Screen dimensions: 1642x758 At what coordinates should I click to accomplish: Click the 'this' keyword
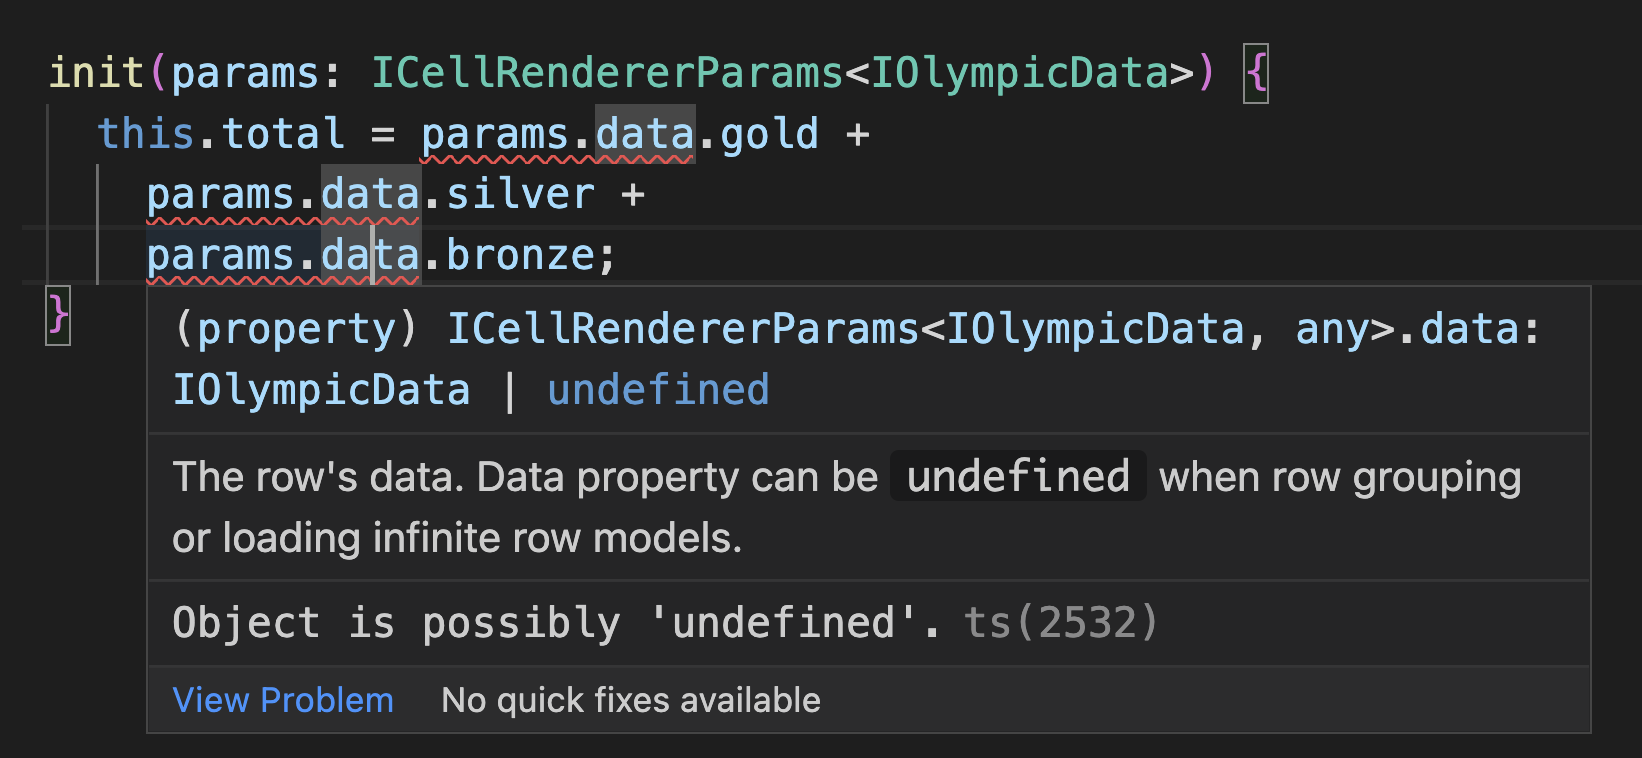point(145,133)
